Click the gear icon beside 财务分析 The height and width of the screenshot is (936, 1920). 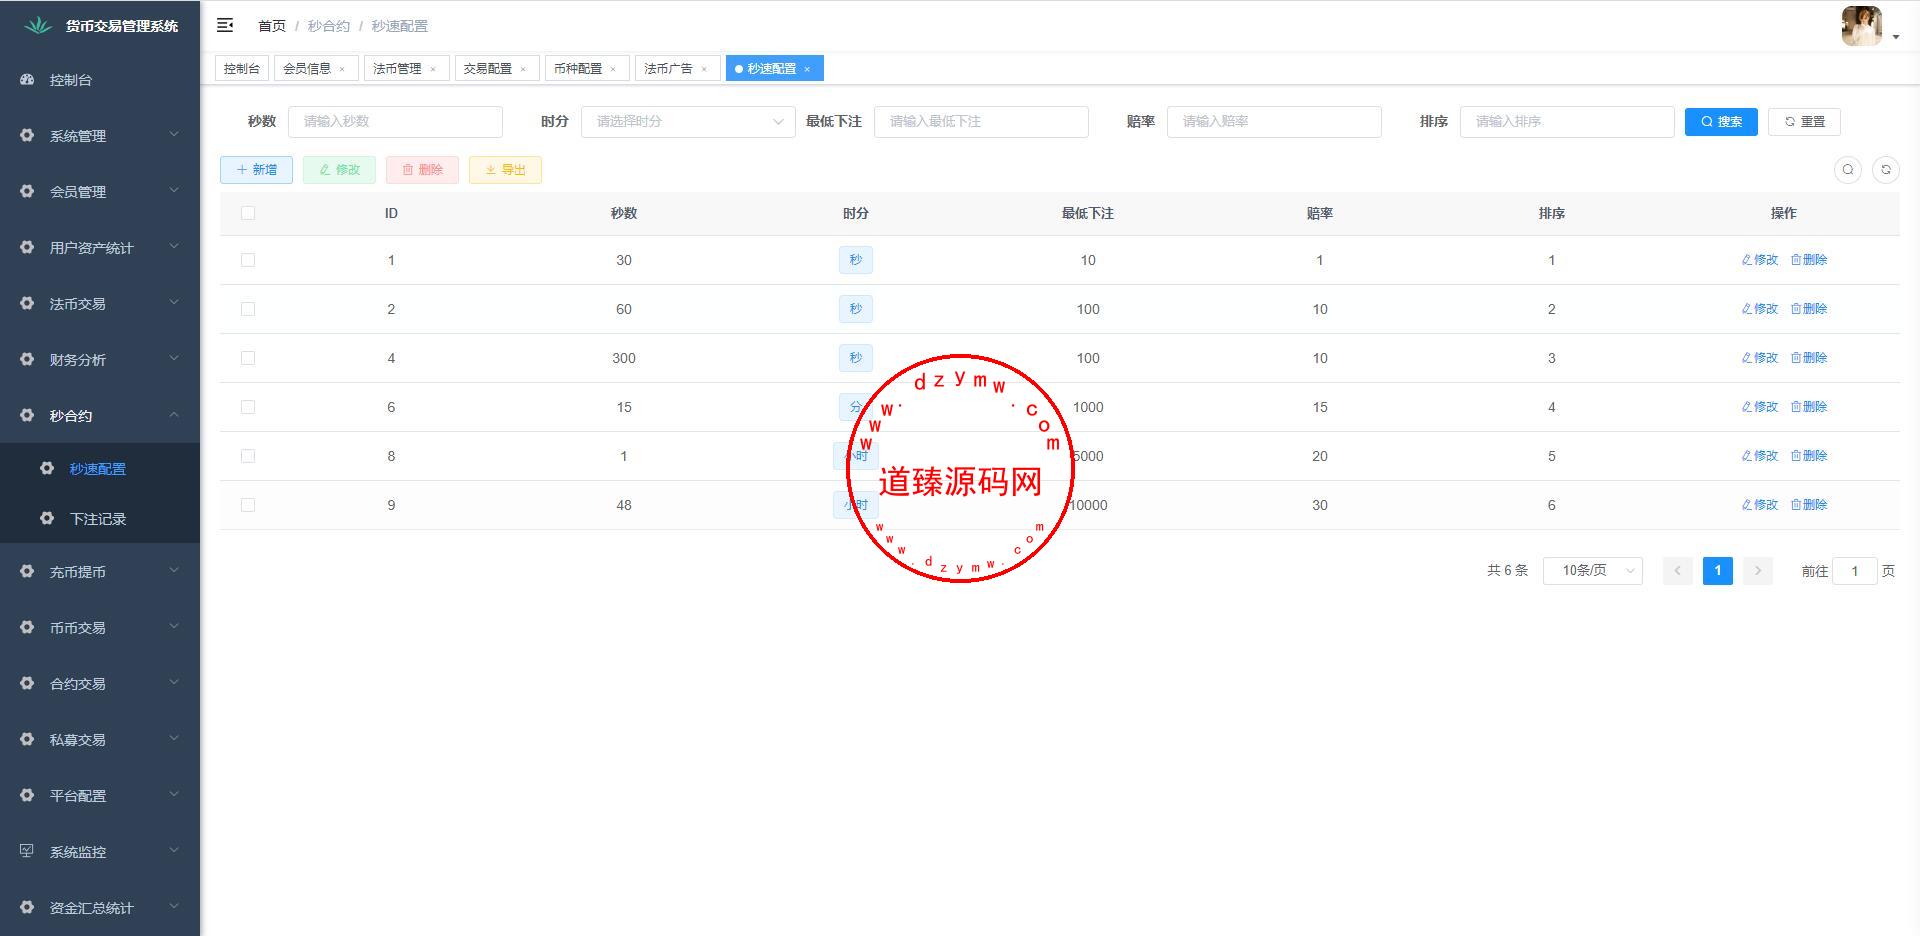tap(27, 359)
